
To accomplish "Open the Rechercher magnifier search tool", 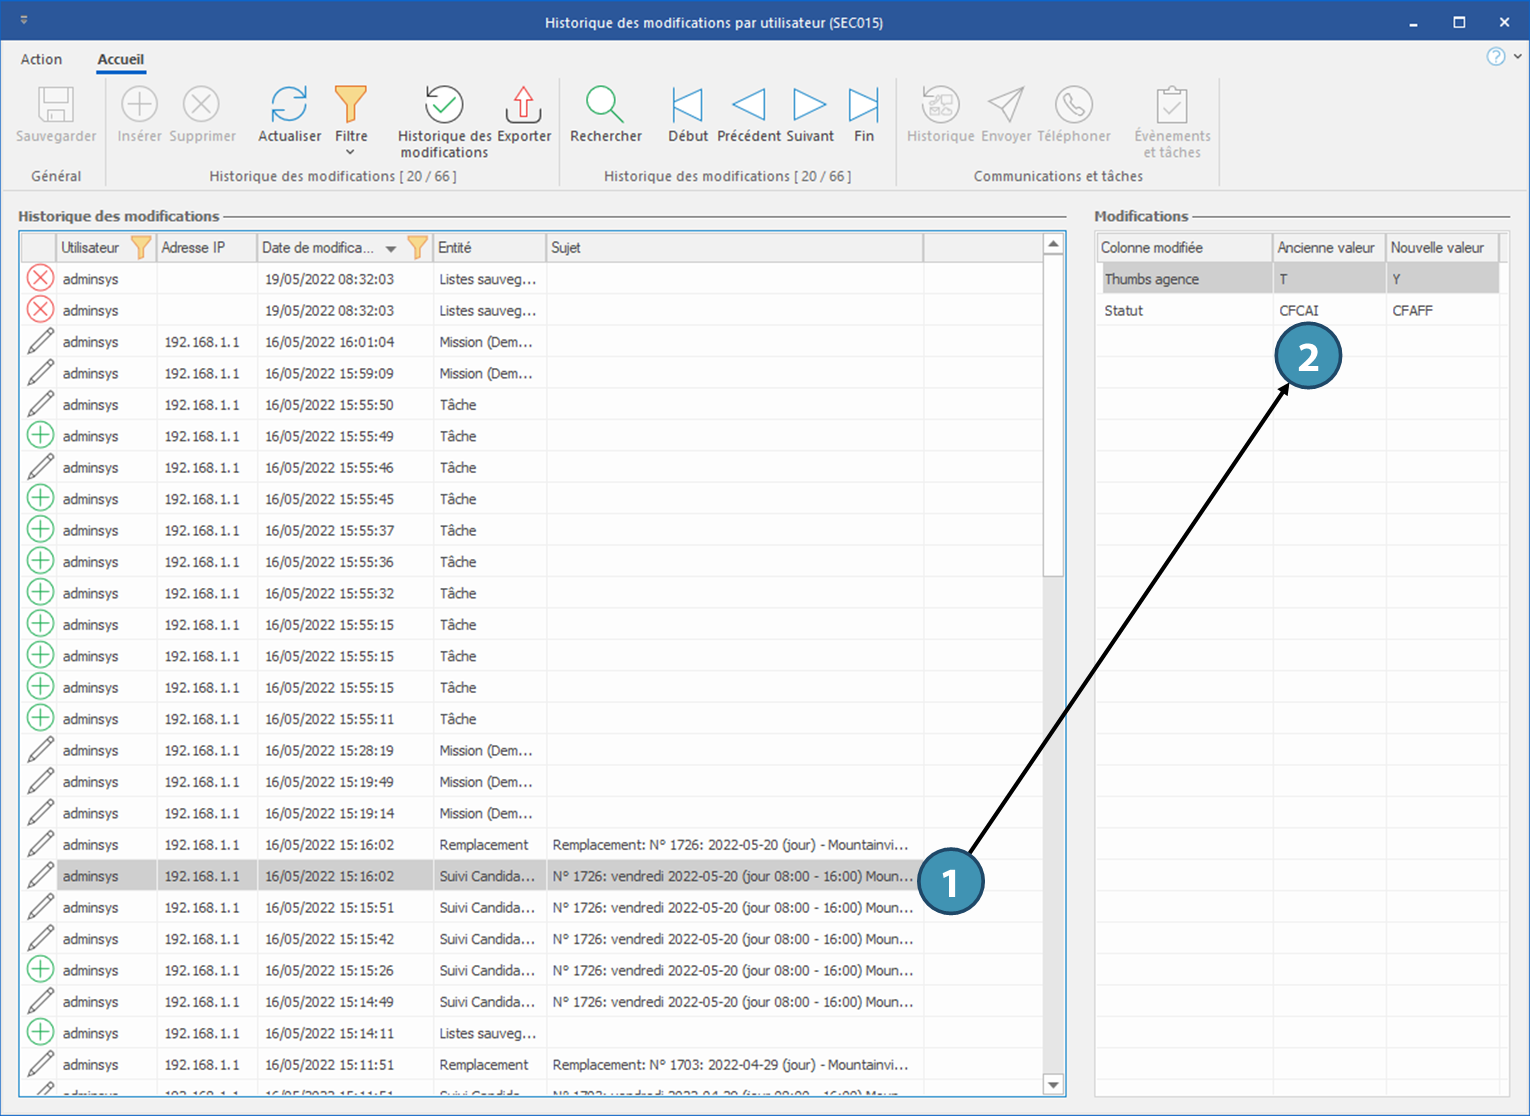I will click(605, 105).
